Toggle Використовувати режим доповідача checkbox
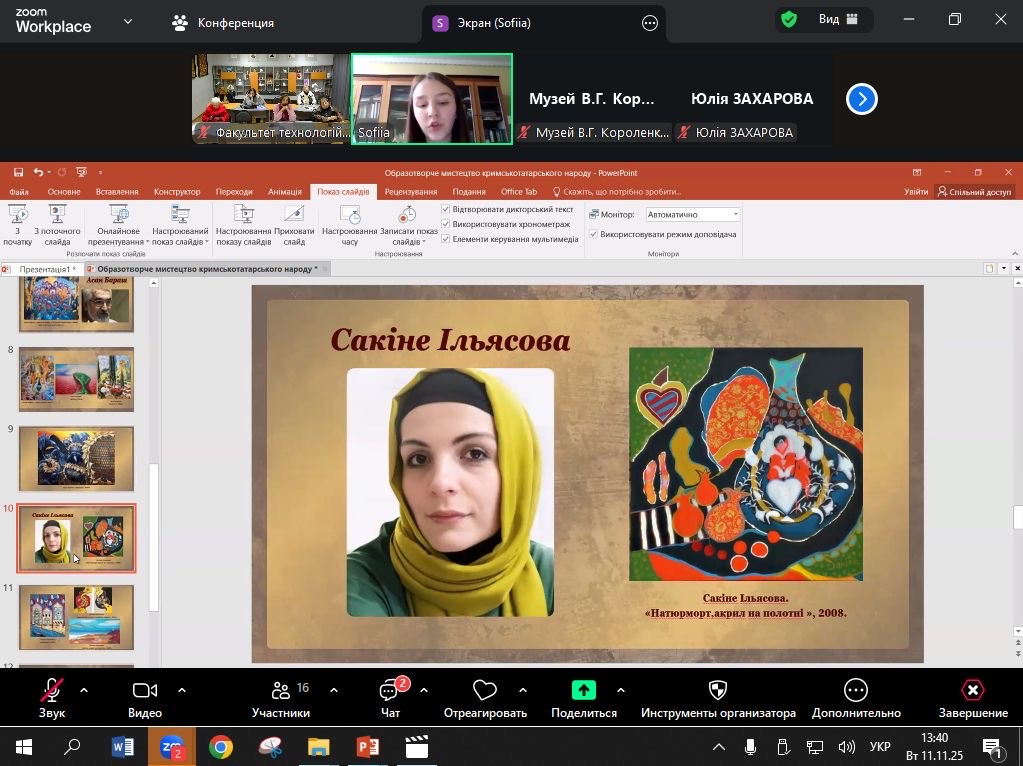This screenshot has width=1023, height=766. coord(593,234)
